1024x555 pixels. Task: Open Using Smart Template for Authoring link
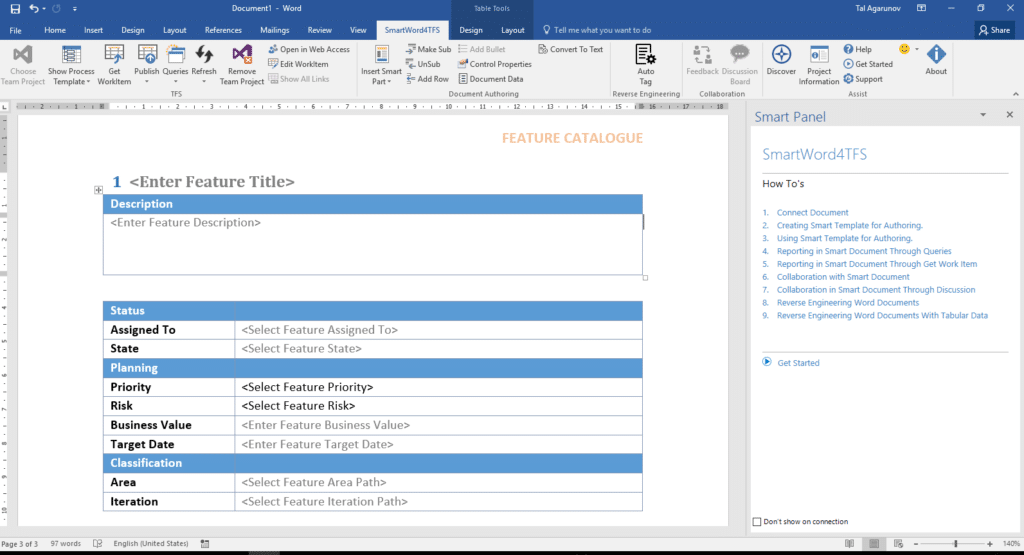tap(844, 238)
